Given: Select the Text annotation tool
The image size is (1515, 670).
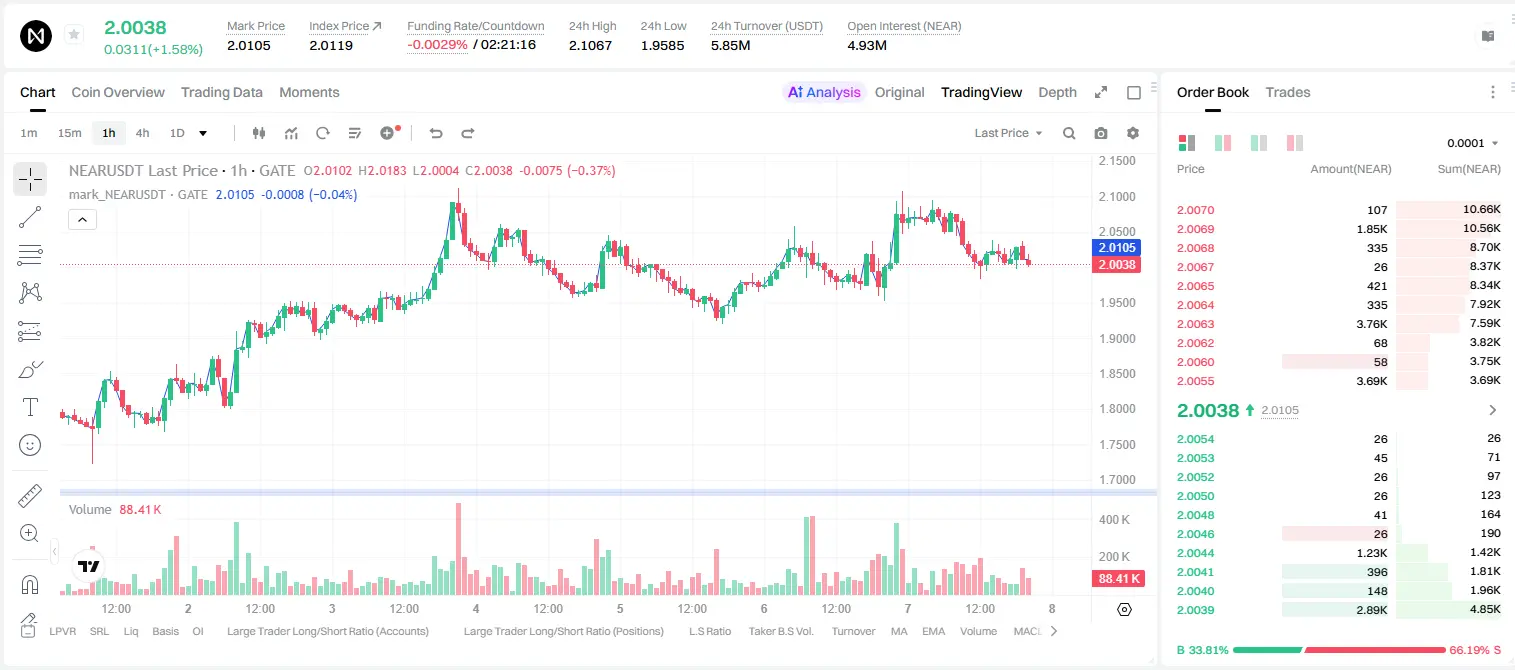Looking at the screenshot, I should click(x=30, y=407).
